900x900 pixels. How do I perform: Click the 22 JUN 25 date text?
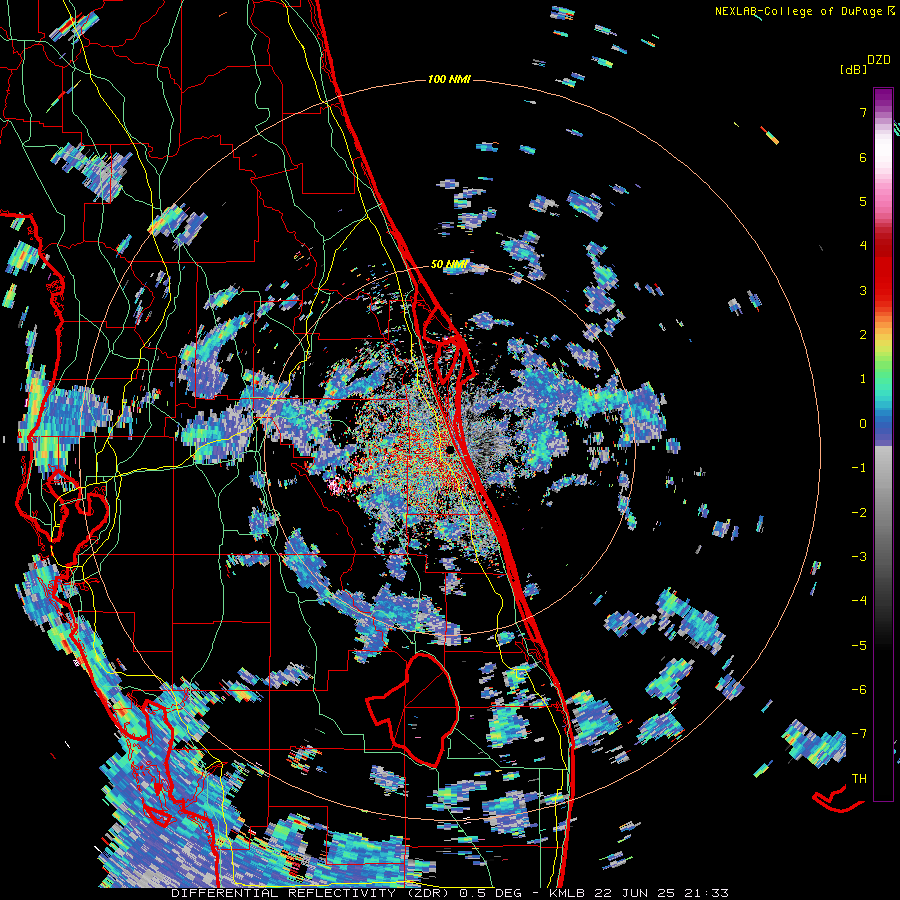636,893
